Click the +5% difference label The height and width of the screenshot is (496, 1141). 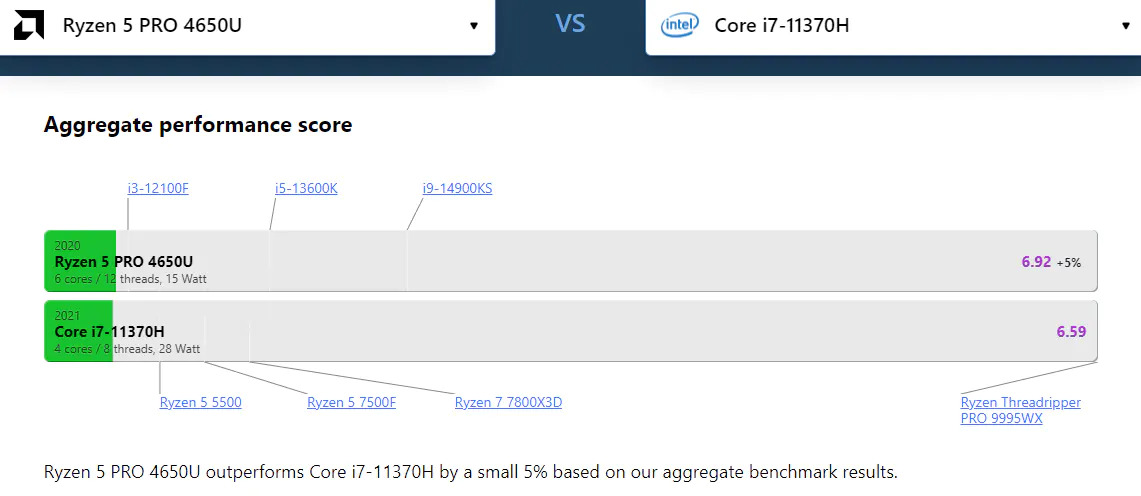[1069, 263]
